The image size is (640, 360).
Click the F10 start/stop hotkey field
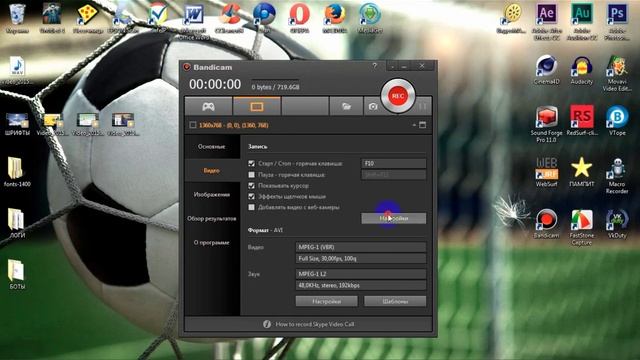tap(393, 163)
